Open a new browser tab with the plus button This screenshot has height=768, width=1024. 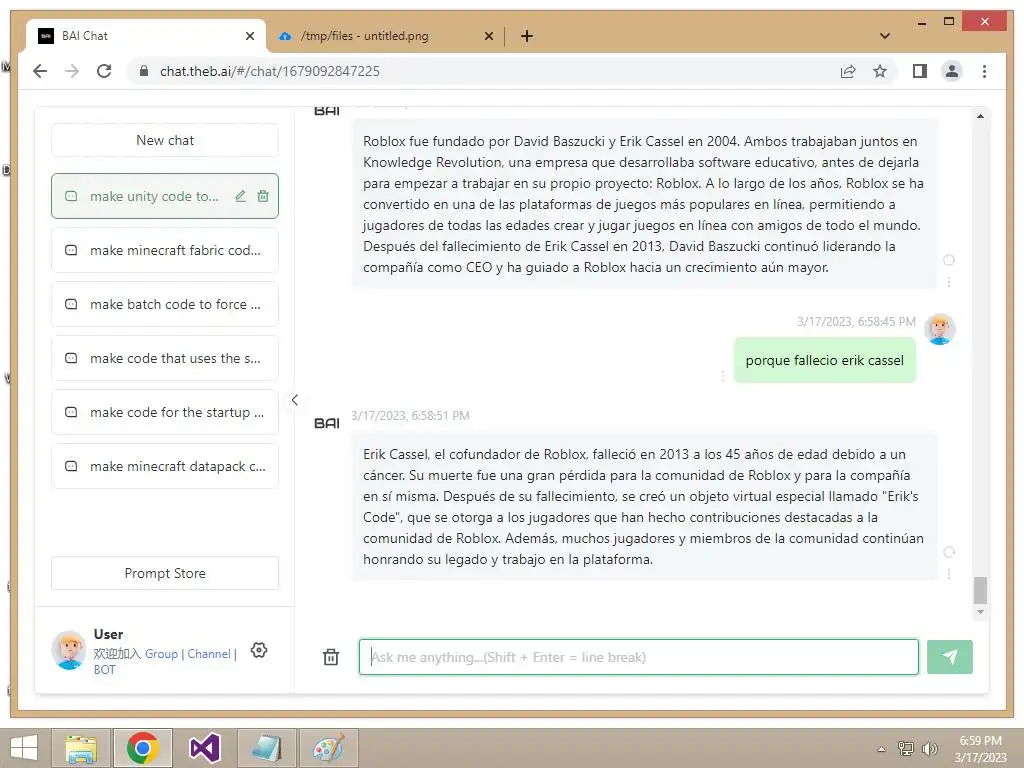tap(527, 36)
